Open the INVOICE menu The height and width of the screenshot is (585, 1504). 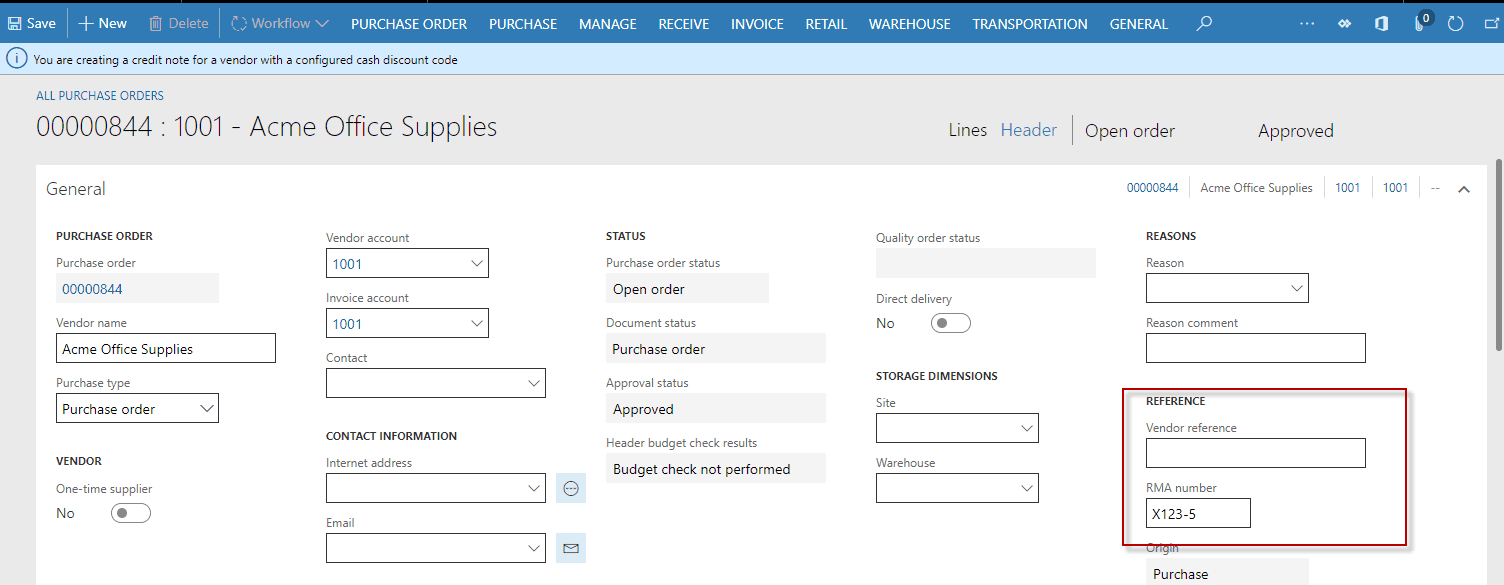coord(757,23)
